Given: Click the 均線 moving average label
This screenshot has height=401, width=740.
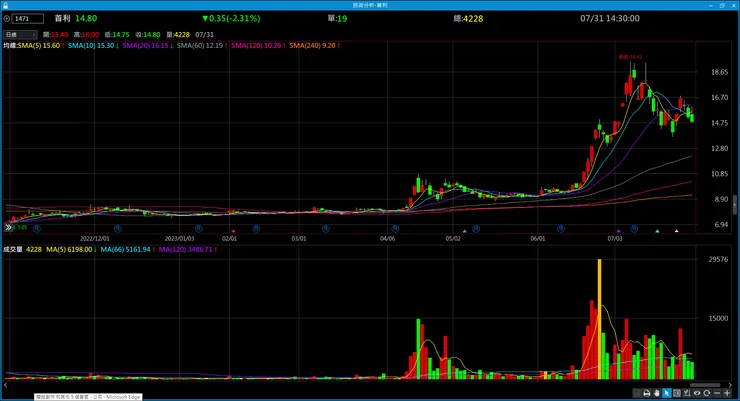Looking at the screenshot, I should coord(10,46).
